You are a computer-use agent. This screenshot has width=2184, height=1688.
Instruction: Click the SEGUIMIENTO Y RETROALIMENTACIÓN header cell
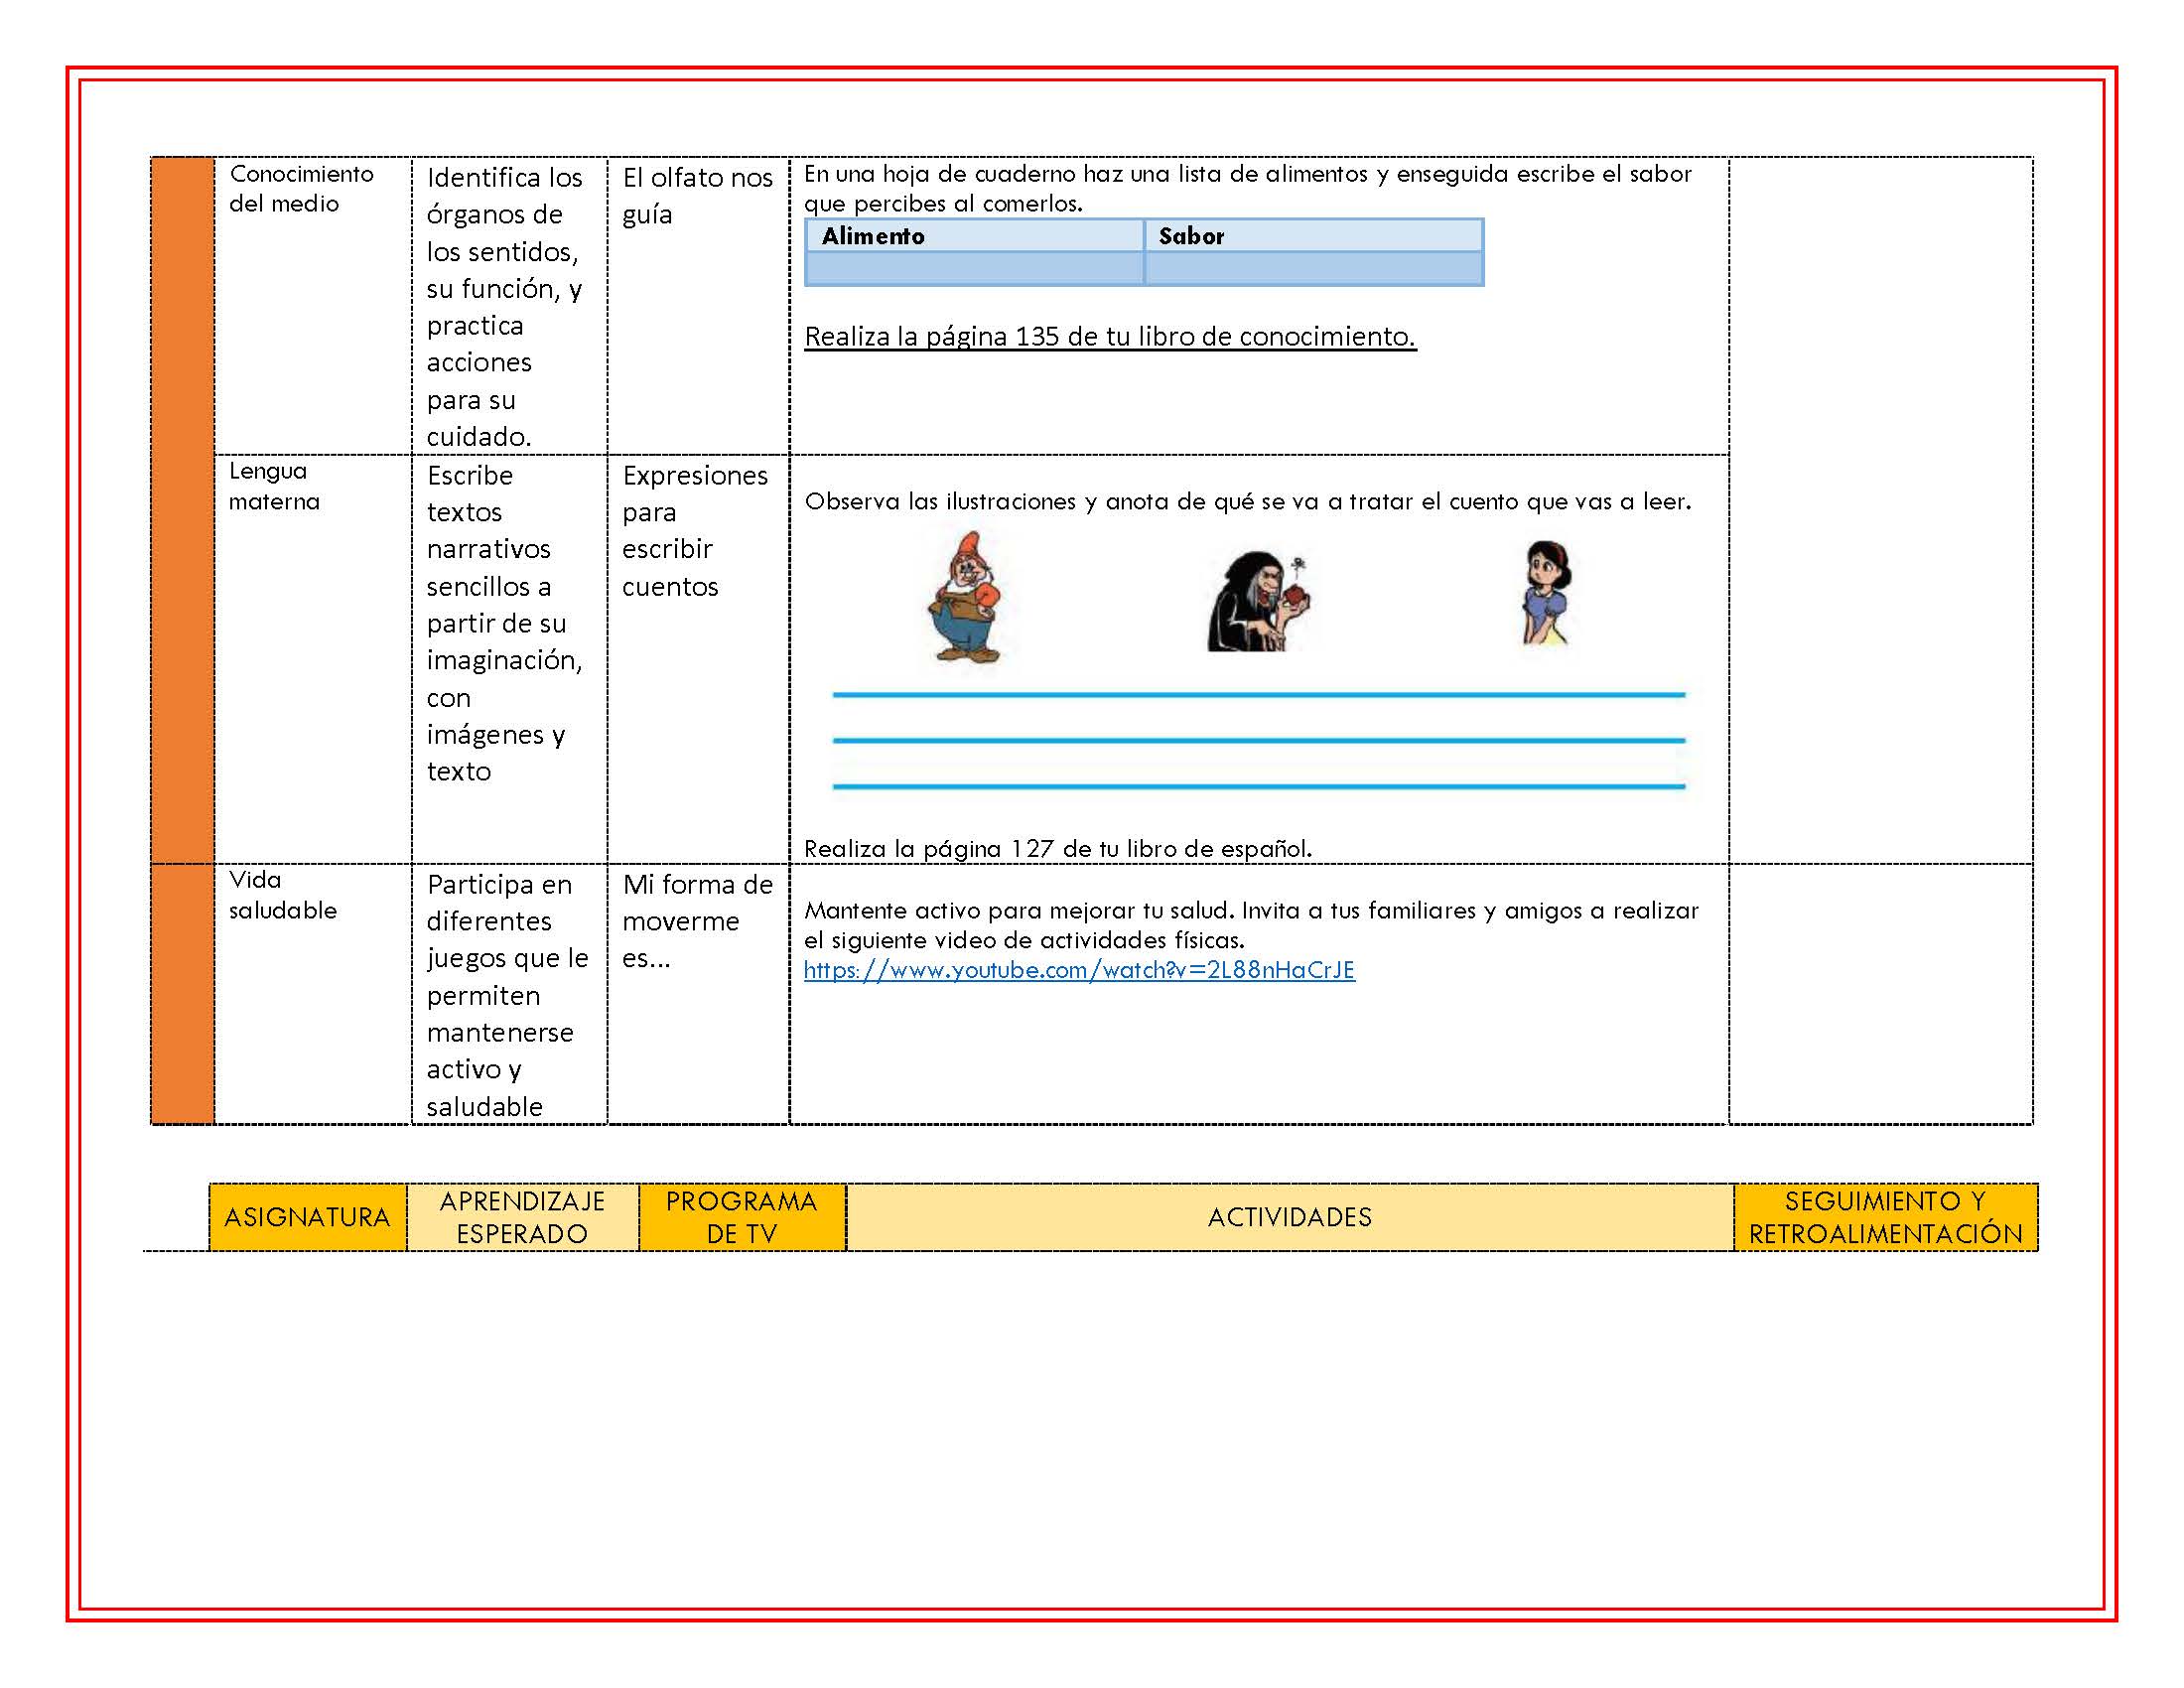(x=1885, y=1217)
